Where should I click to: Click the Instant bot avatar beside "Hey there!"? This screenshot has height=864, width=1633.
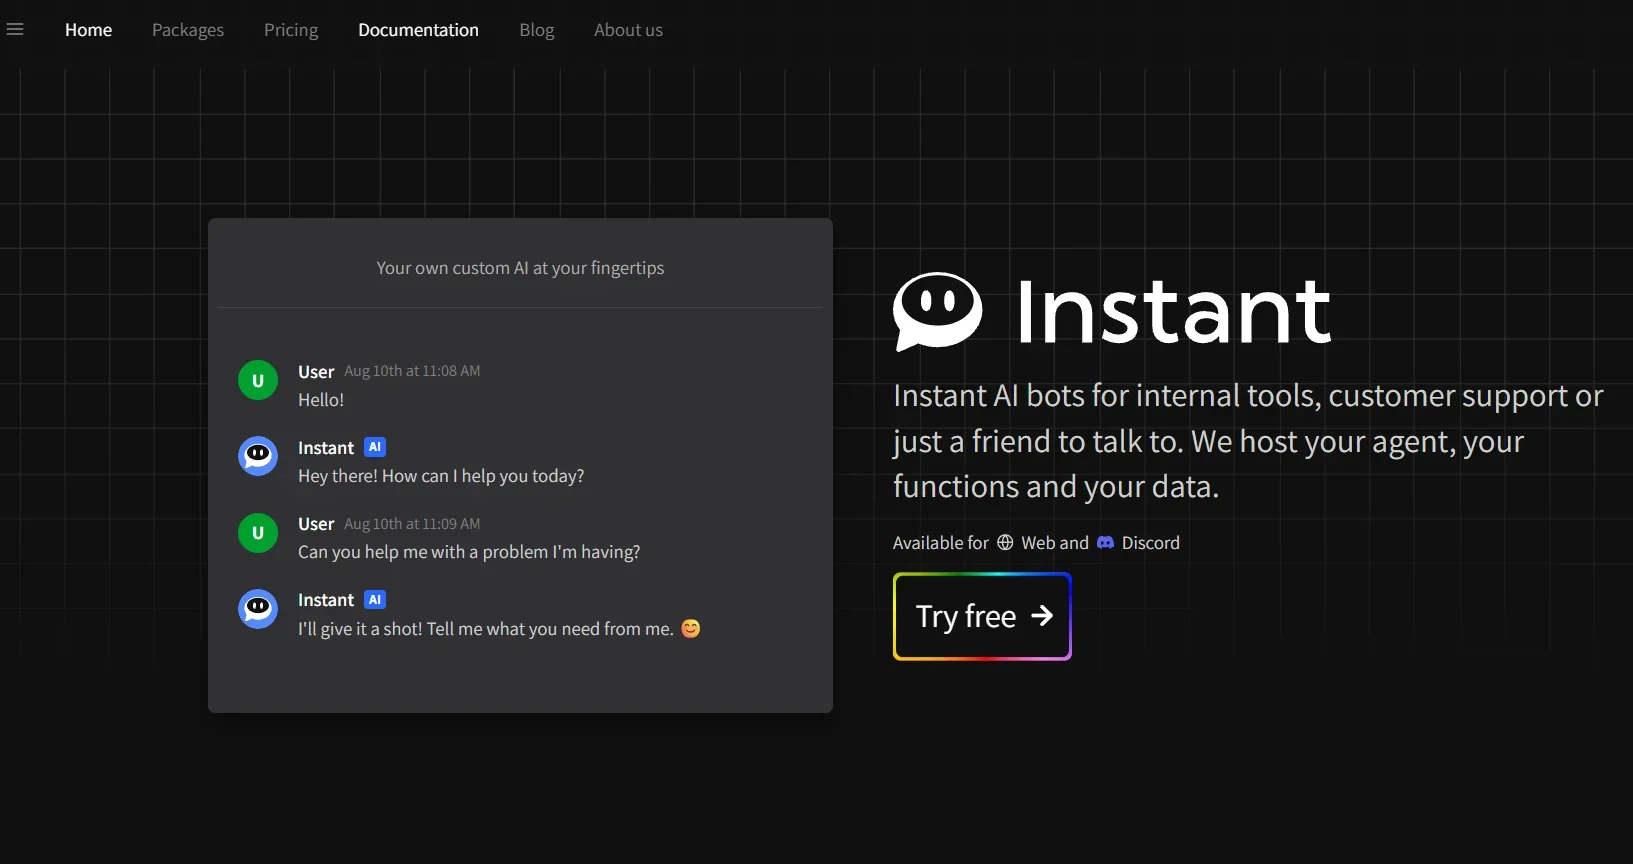point(258,457)
